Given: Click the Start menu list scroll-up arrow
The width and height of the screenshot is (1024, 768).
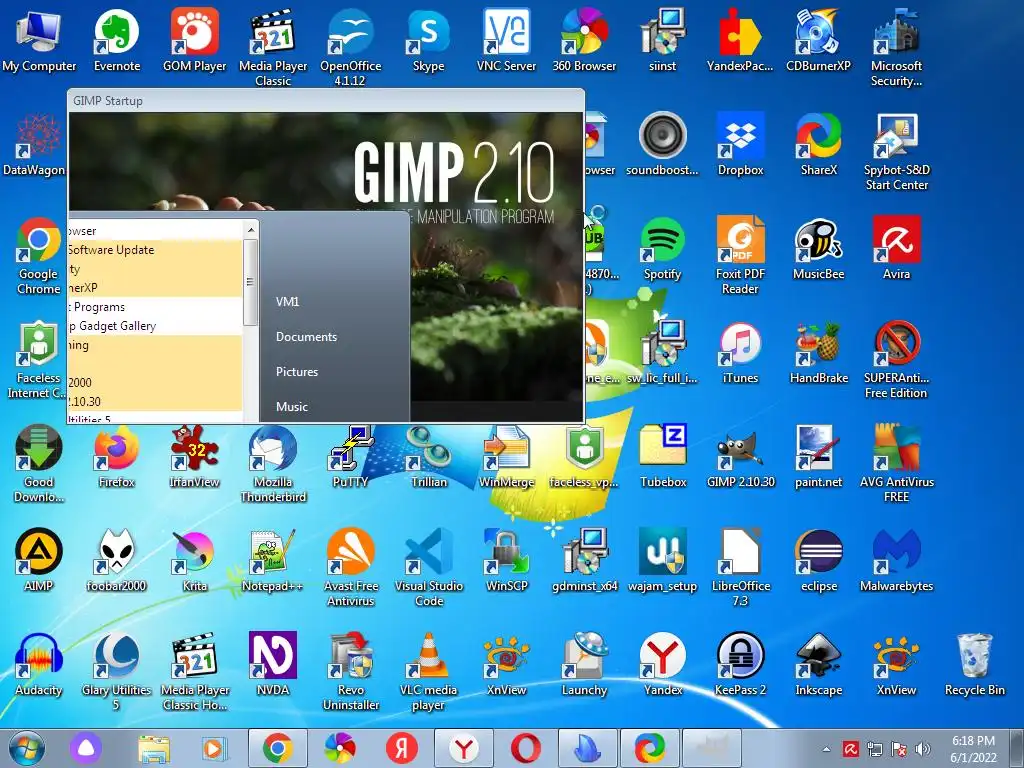Looking at the screenshot, I should (251, 230).
